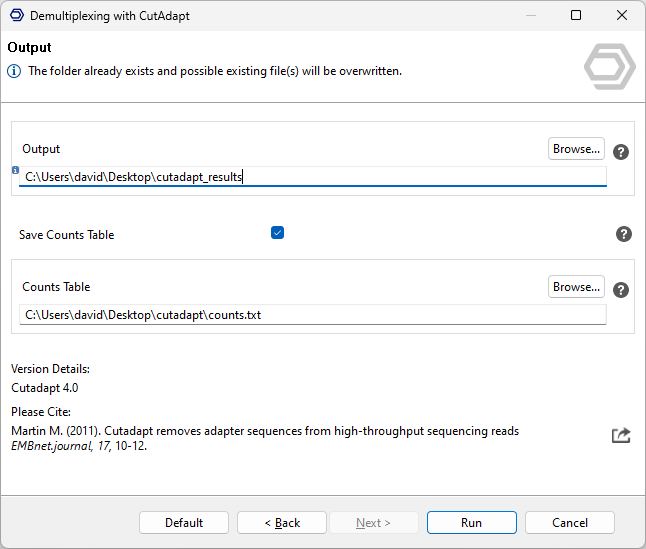Click the export citation icon

[621, 435]
